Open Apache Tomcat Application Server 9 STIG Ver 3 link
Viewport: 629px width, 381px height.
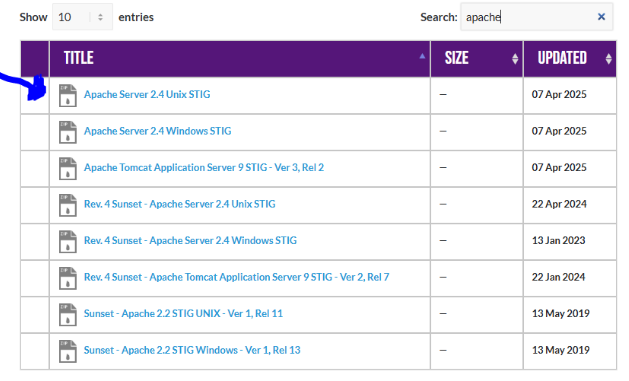tap(204, 168)
